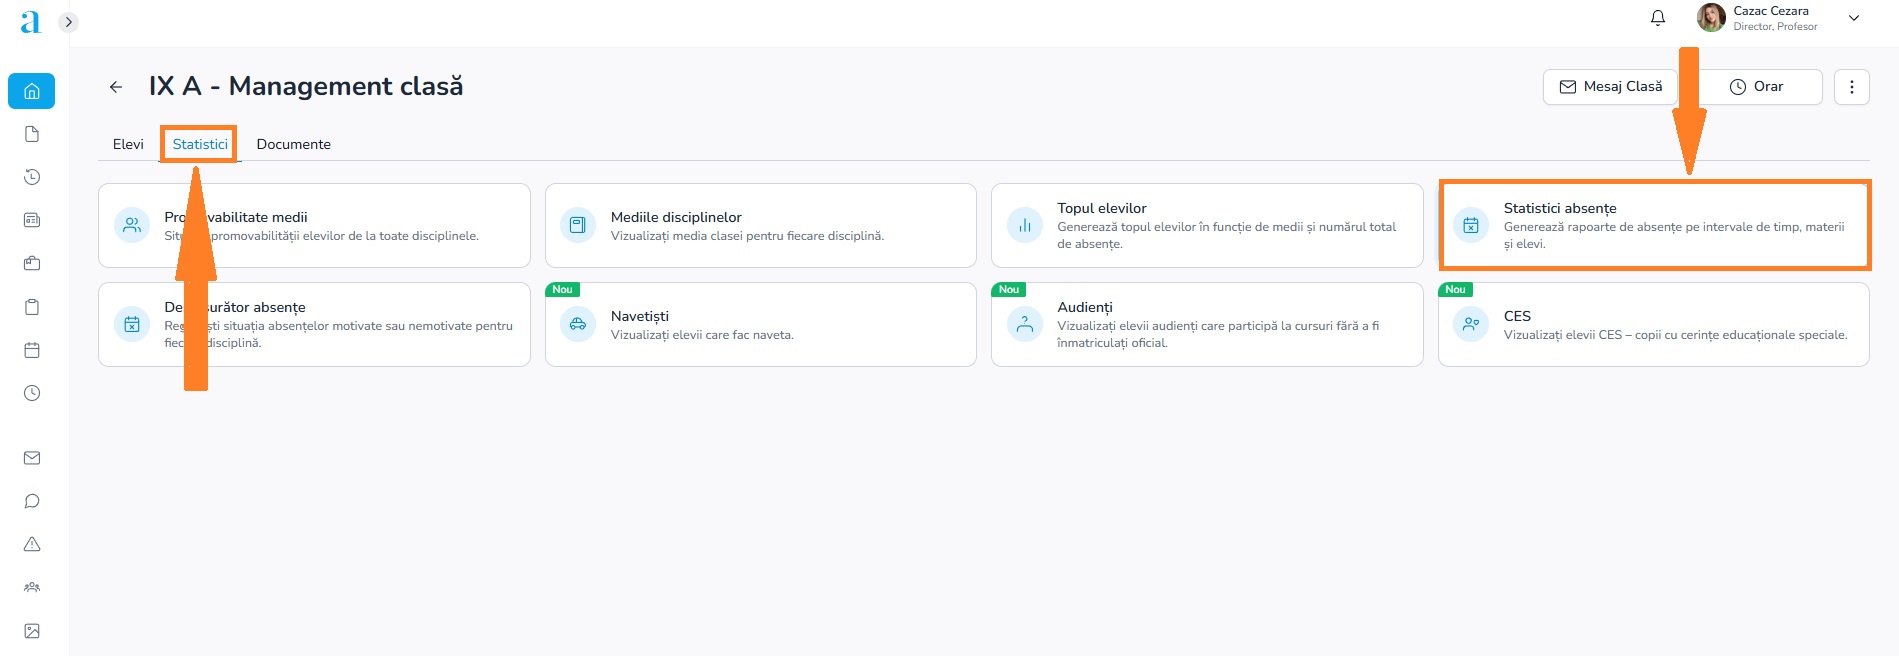1899x656 pixels.
Task: Open the three-dot more options menu
Action: click(x=1851, y=87)
